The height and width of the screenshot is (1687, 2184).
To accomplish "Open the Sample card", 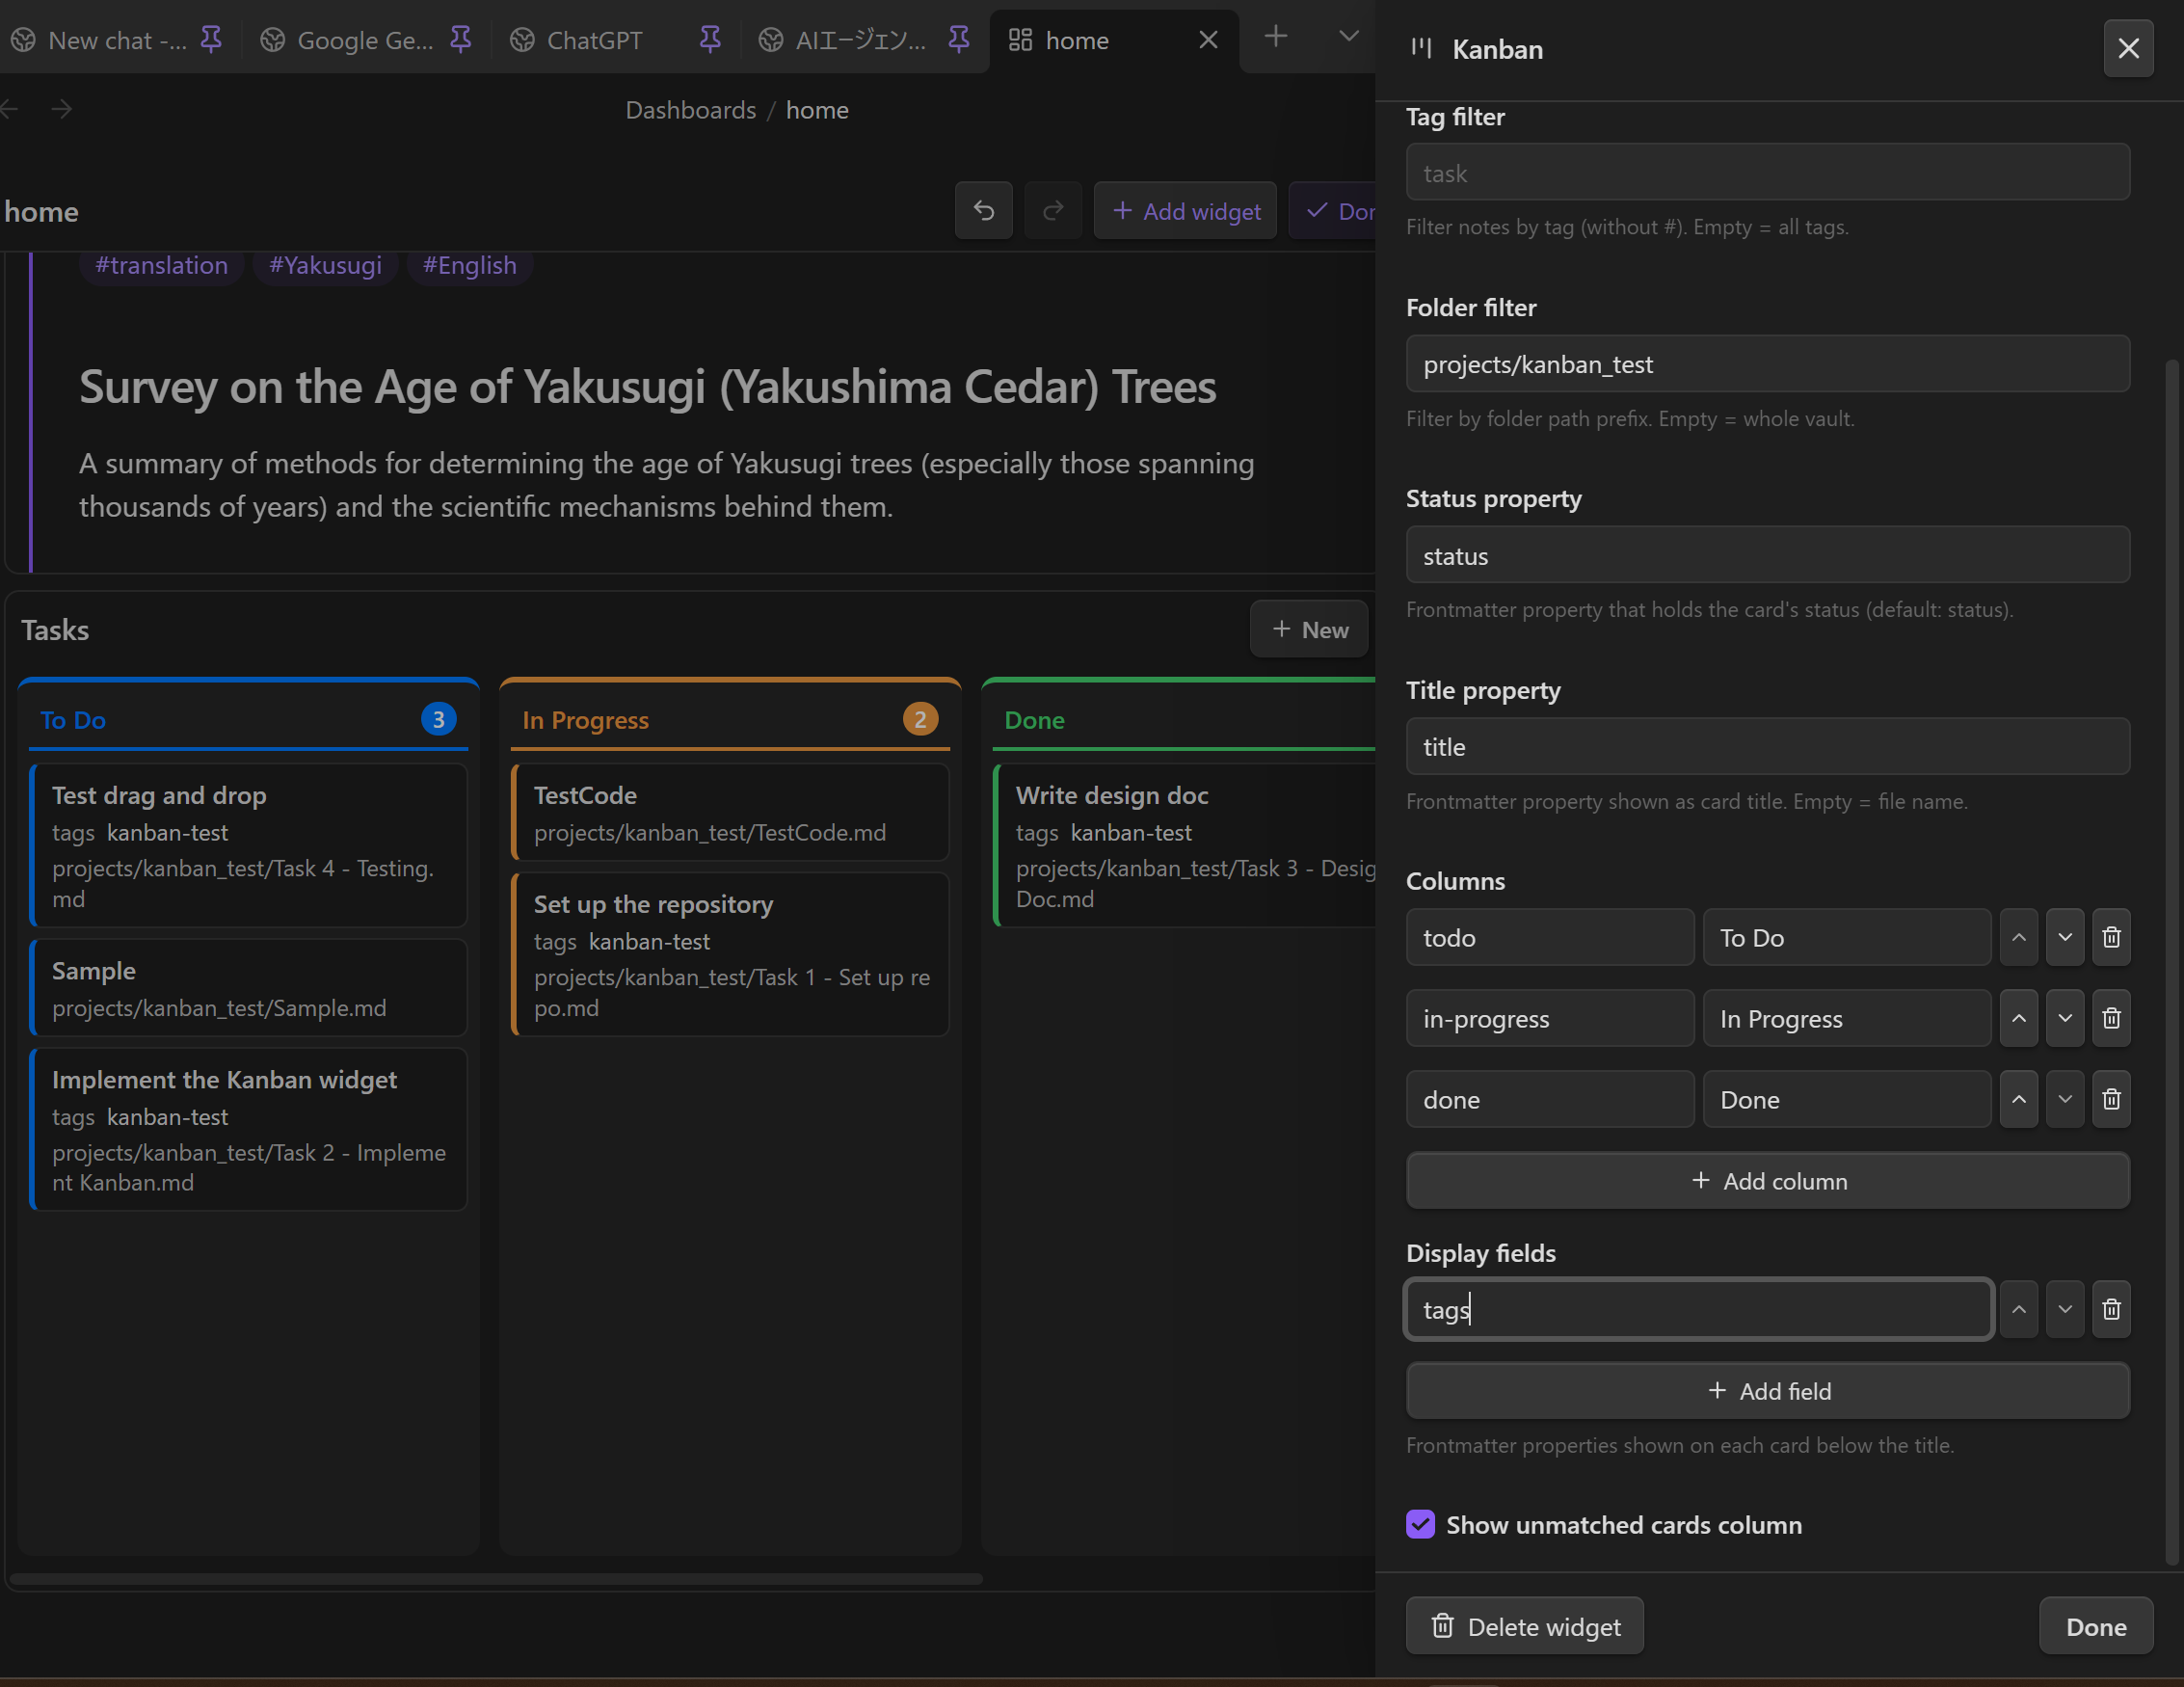I will tap(249, 988).
